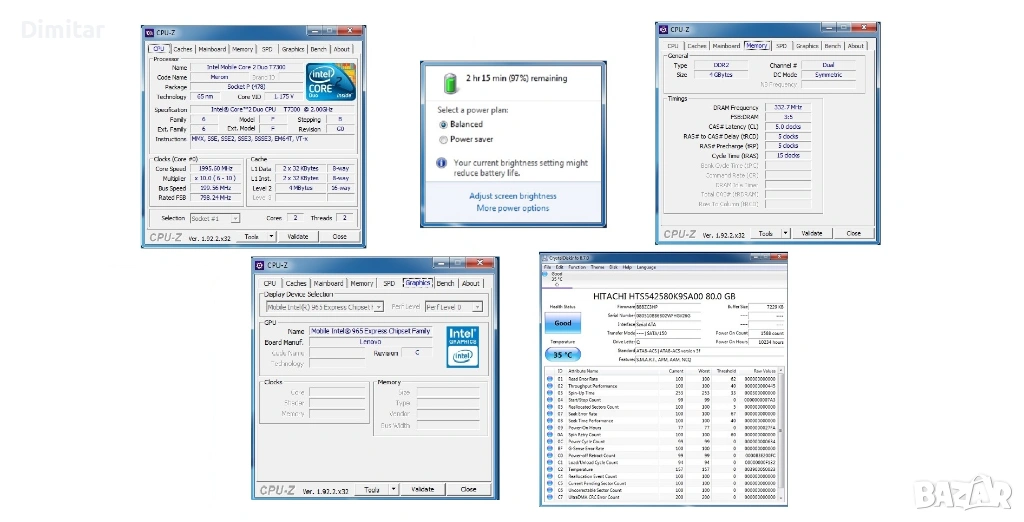Open More power options link
Screen dimensions: 1024x522
513,208
